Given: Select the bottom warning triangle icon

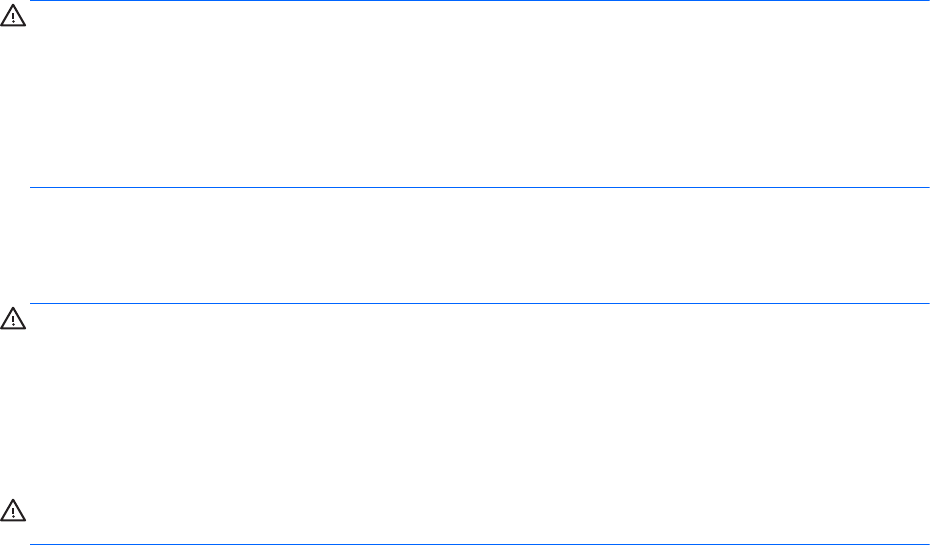Looking at the screenshot, I should pyautogui.click(x=15, y=511).
